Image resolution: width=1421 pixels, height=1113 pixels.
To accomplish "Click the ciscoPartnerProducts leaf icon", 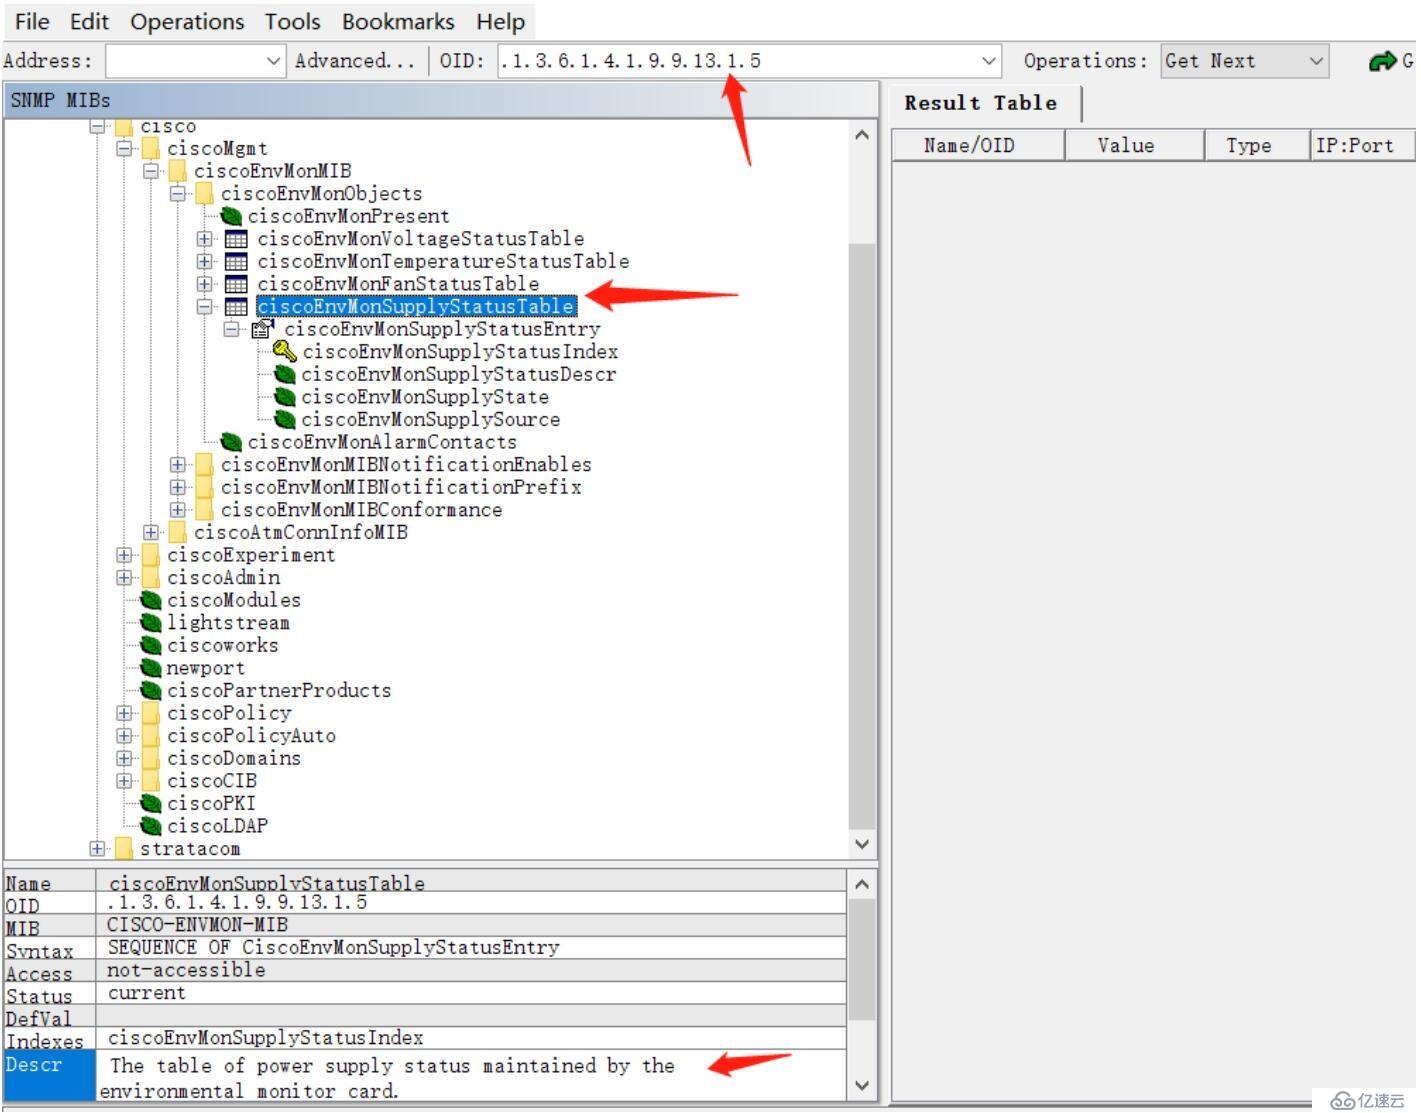I will tap(151, 690).
